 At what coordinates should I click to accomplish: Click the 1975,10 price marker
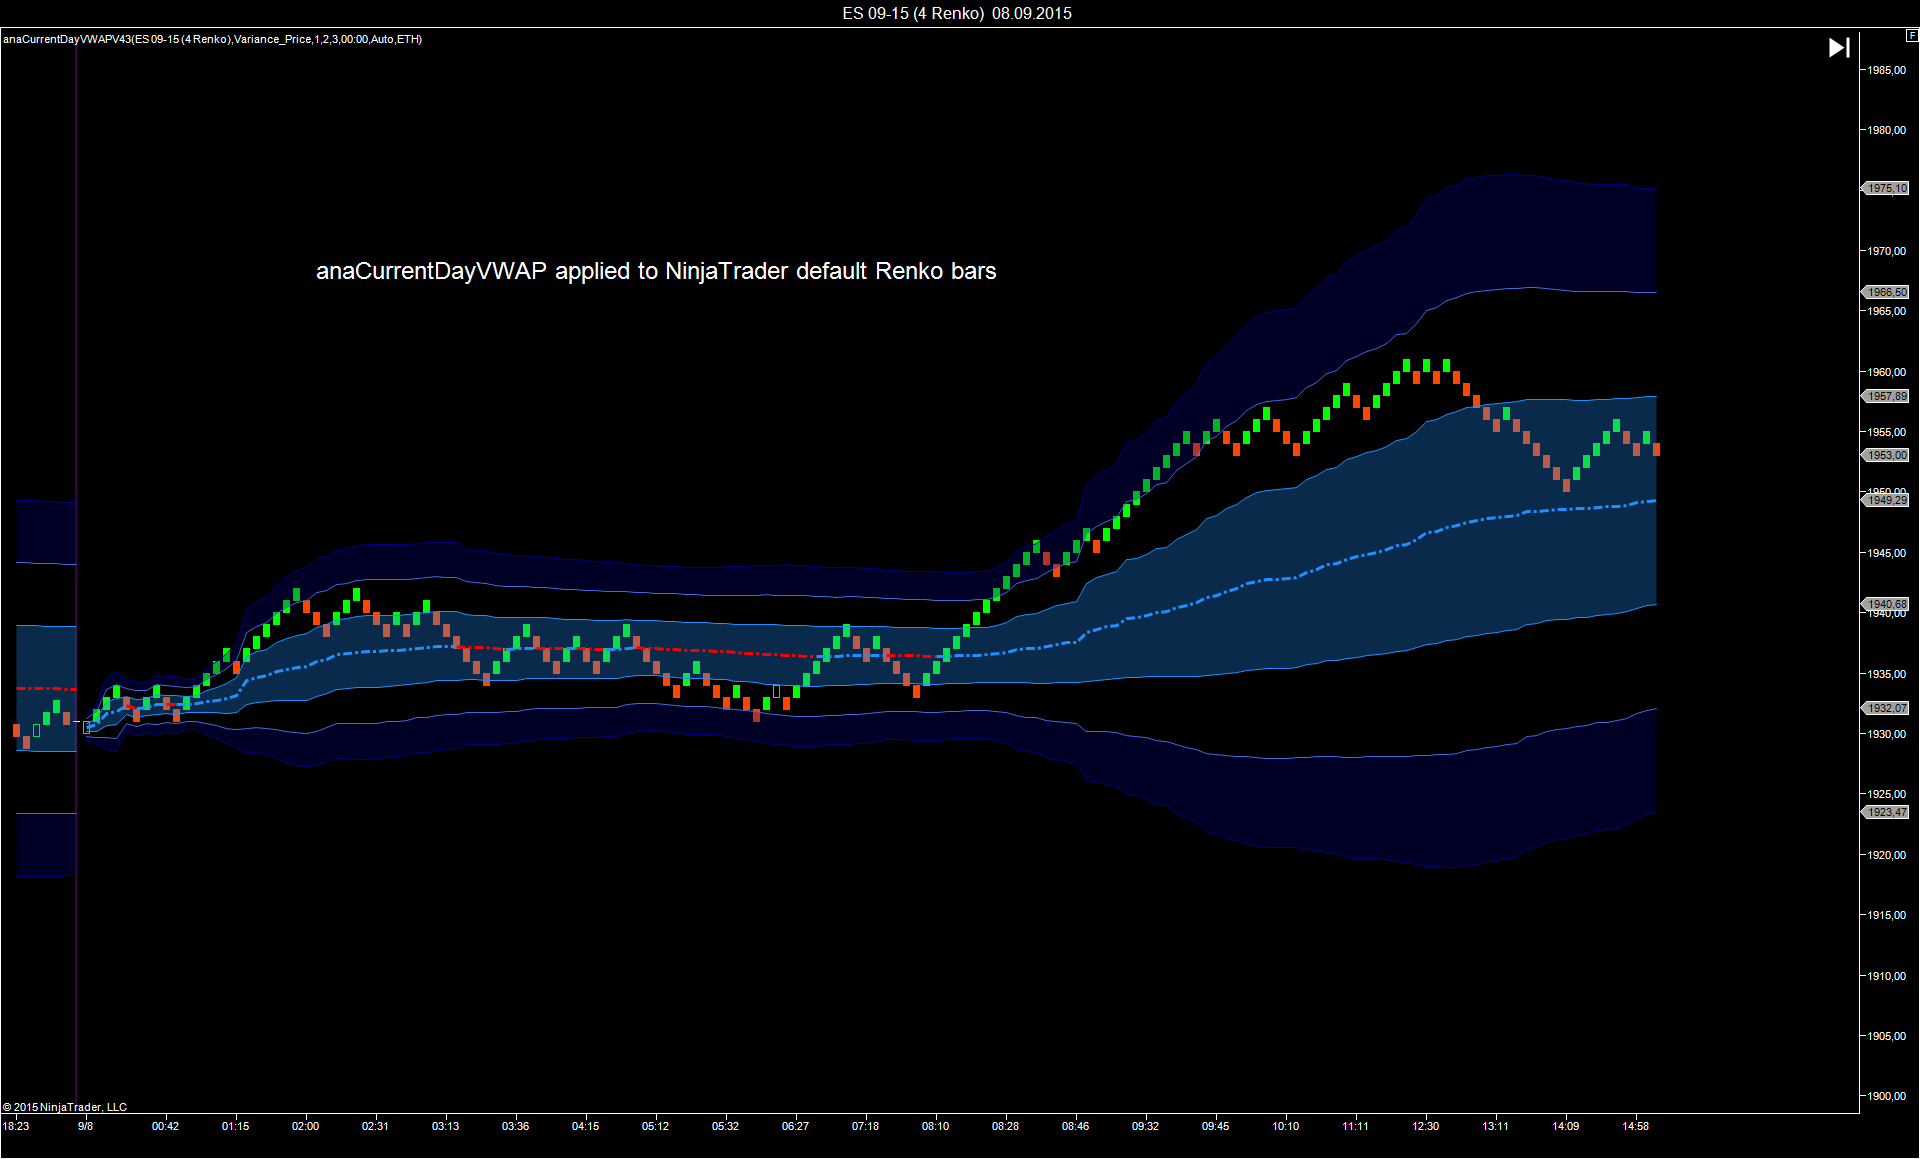click(x=1887, y=188)
